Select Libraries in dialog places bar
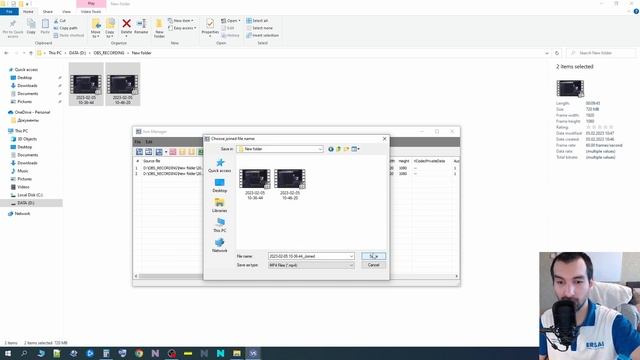 tap(220, 205)
